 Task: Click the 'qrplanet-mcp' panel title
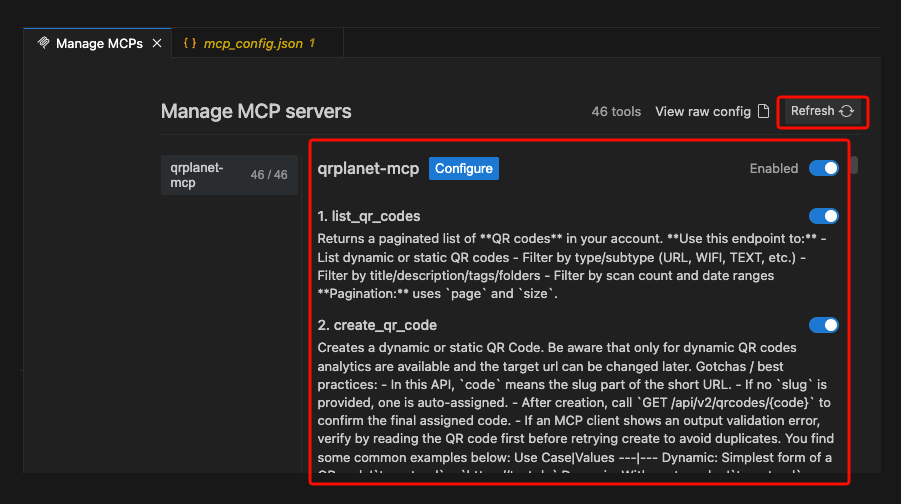[x=368, y=168]
